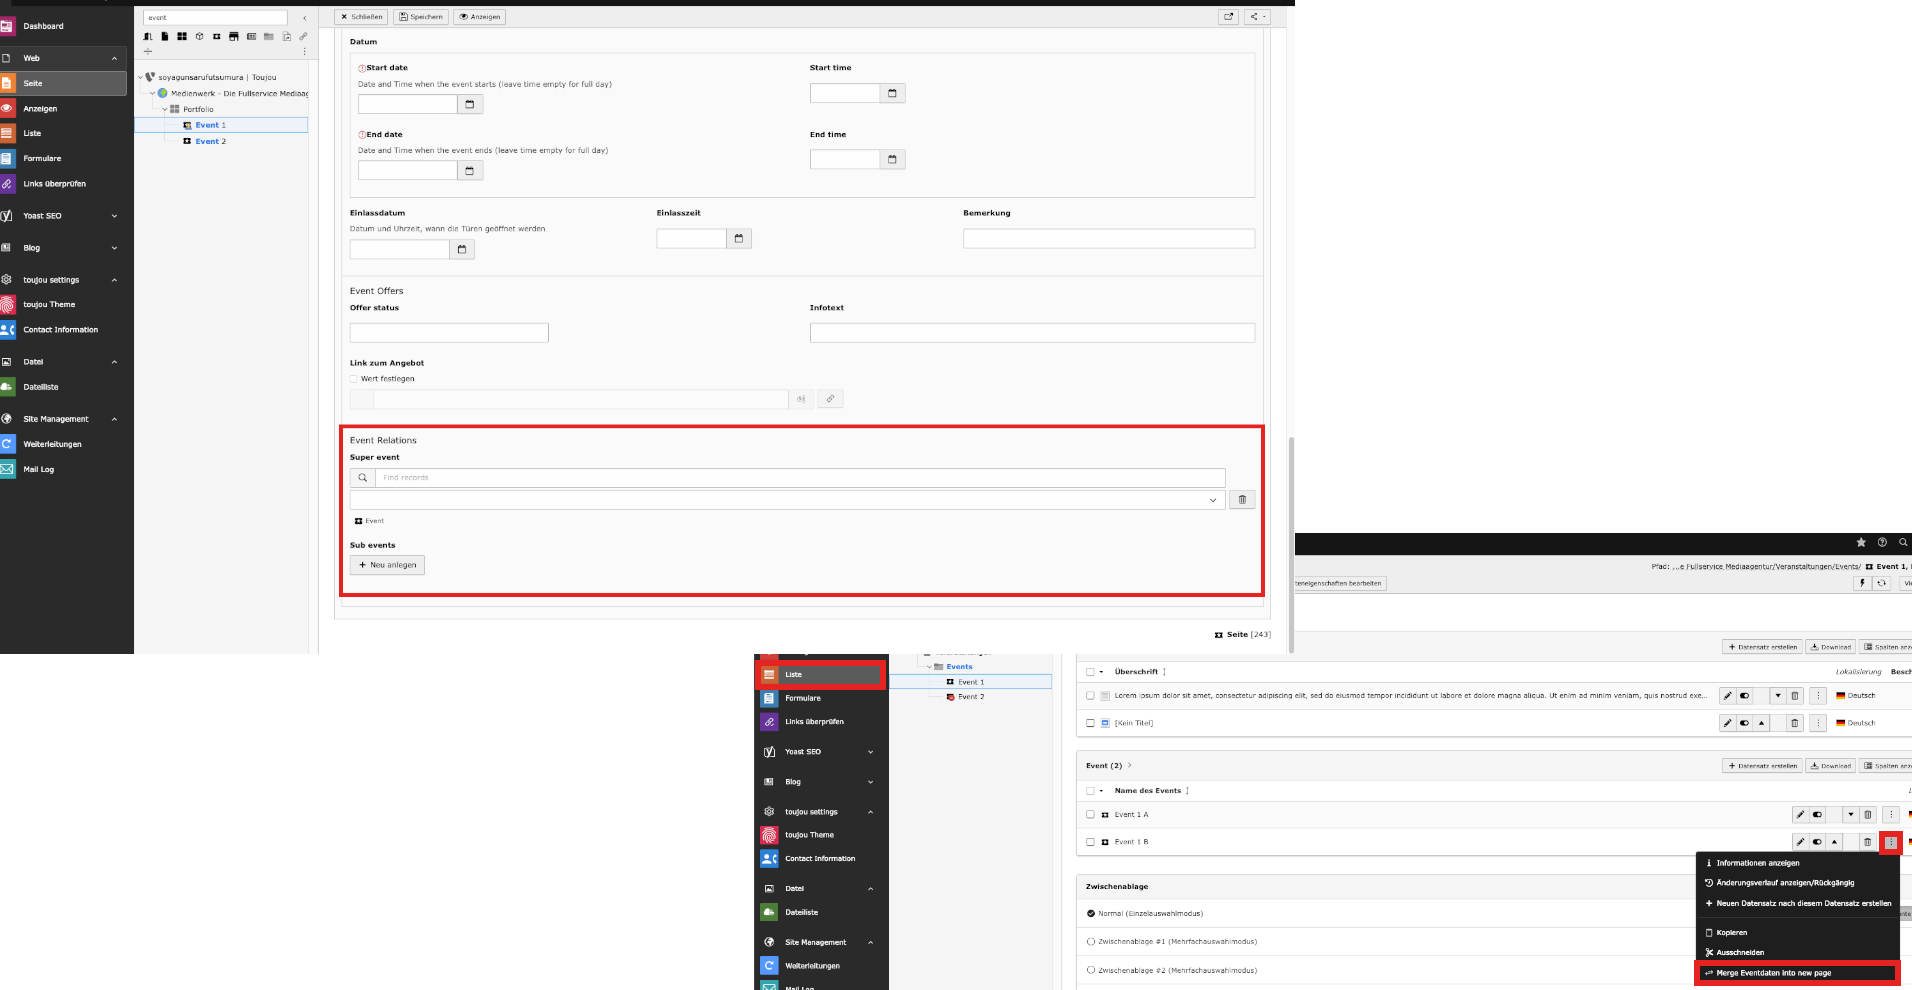The width and height of the screenshot is (1912, 990).
Task: Enable the 'Wert festlegen' checkbox
Action: pyautogui.click(x=354, y=379)
